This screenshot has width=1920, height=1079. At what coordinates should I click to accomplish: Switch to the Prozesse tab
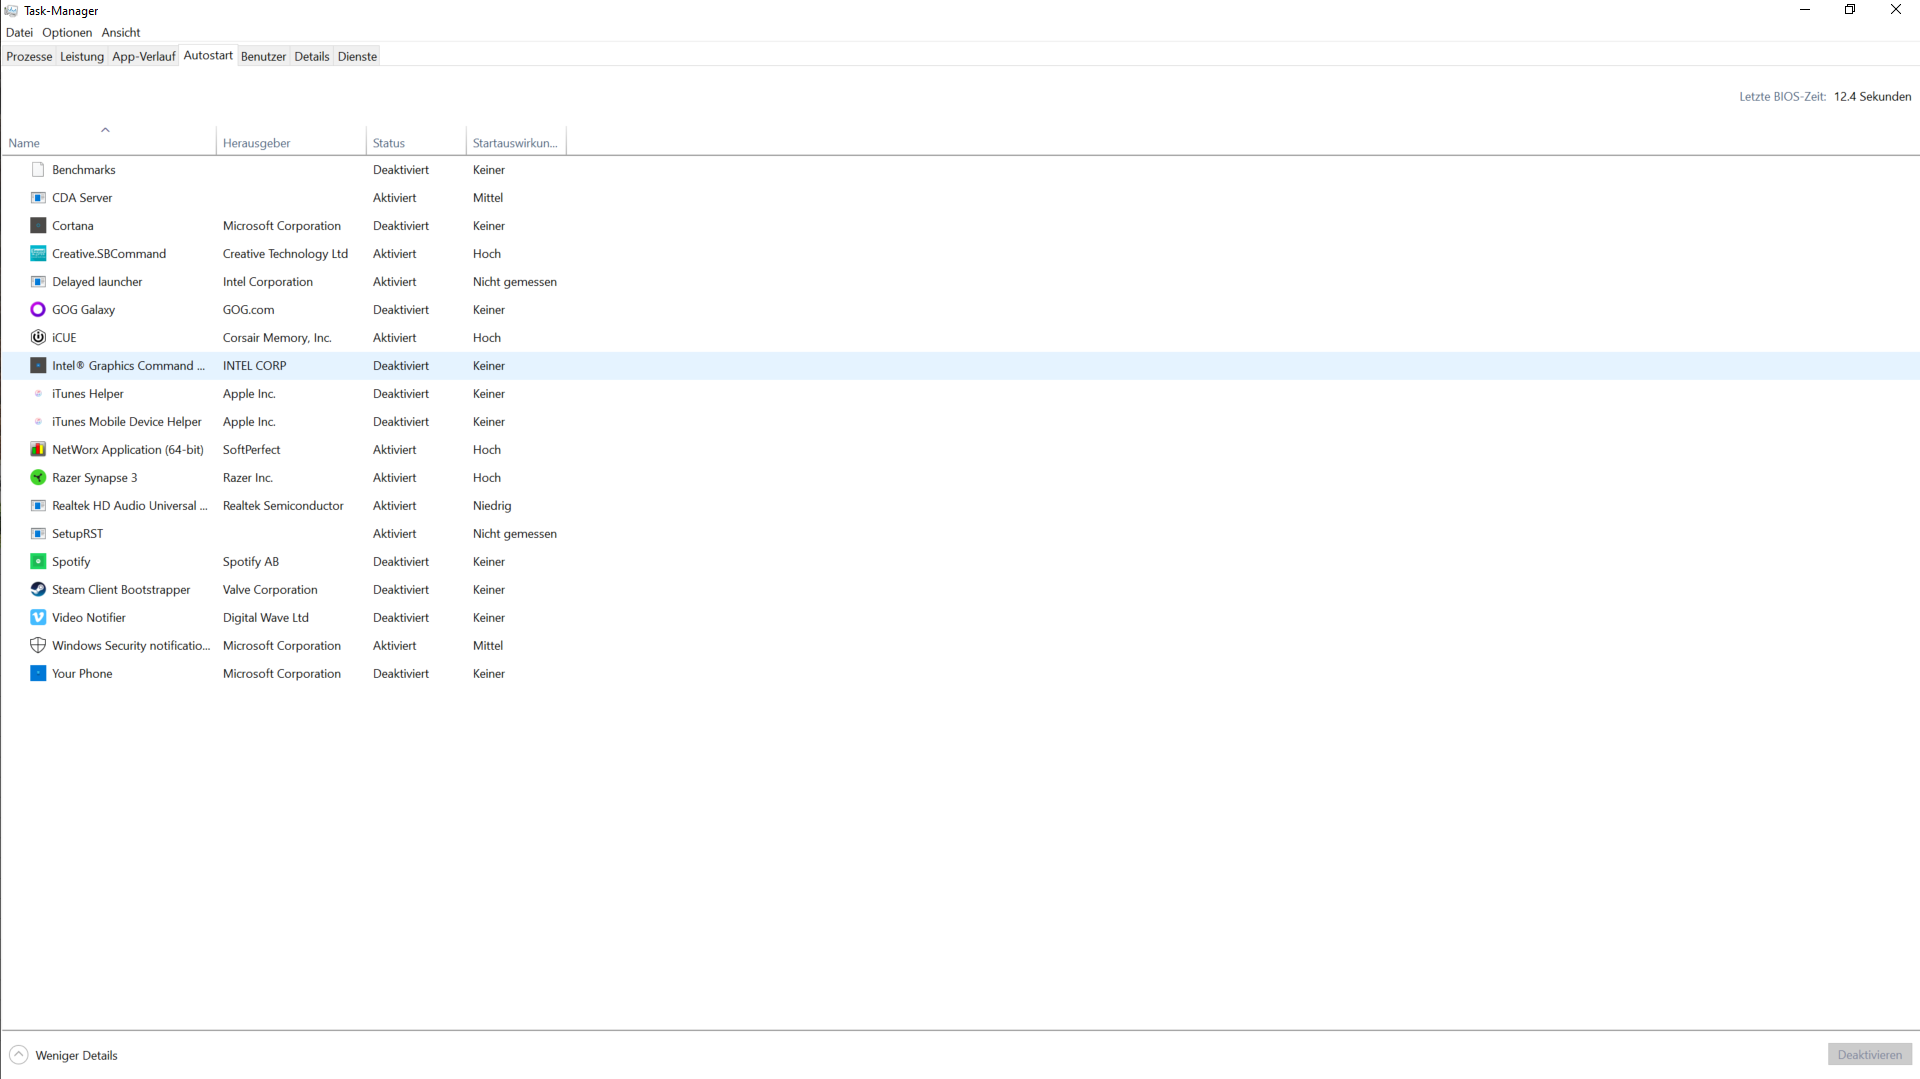(29, 57)
